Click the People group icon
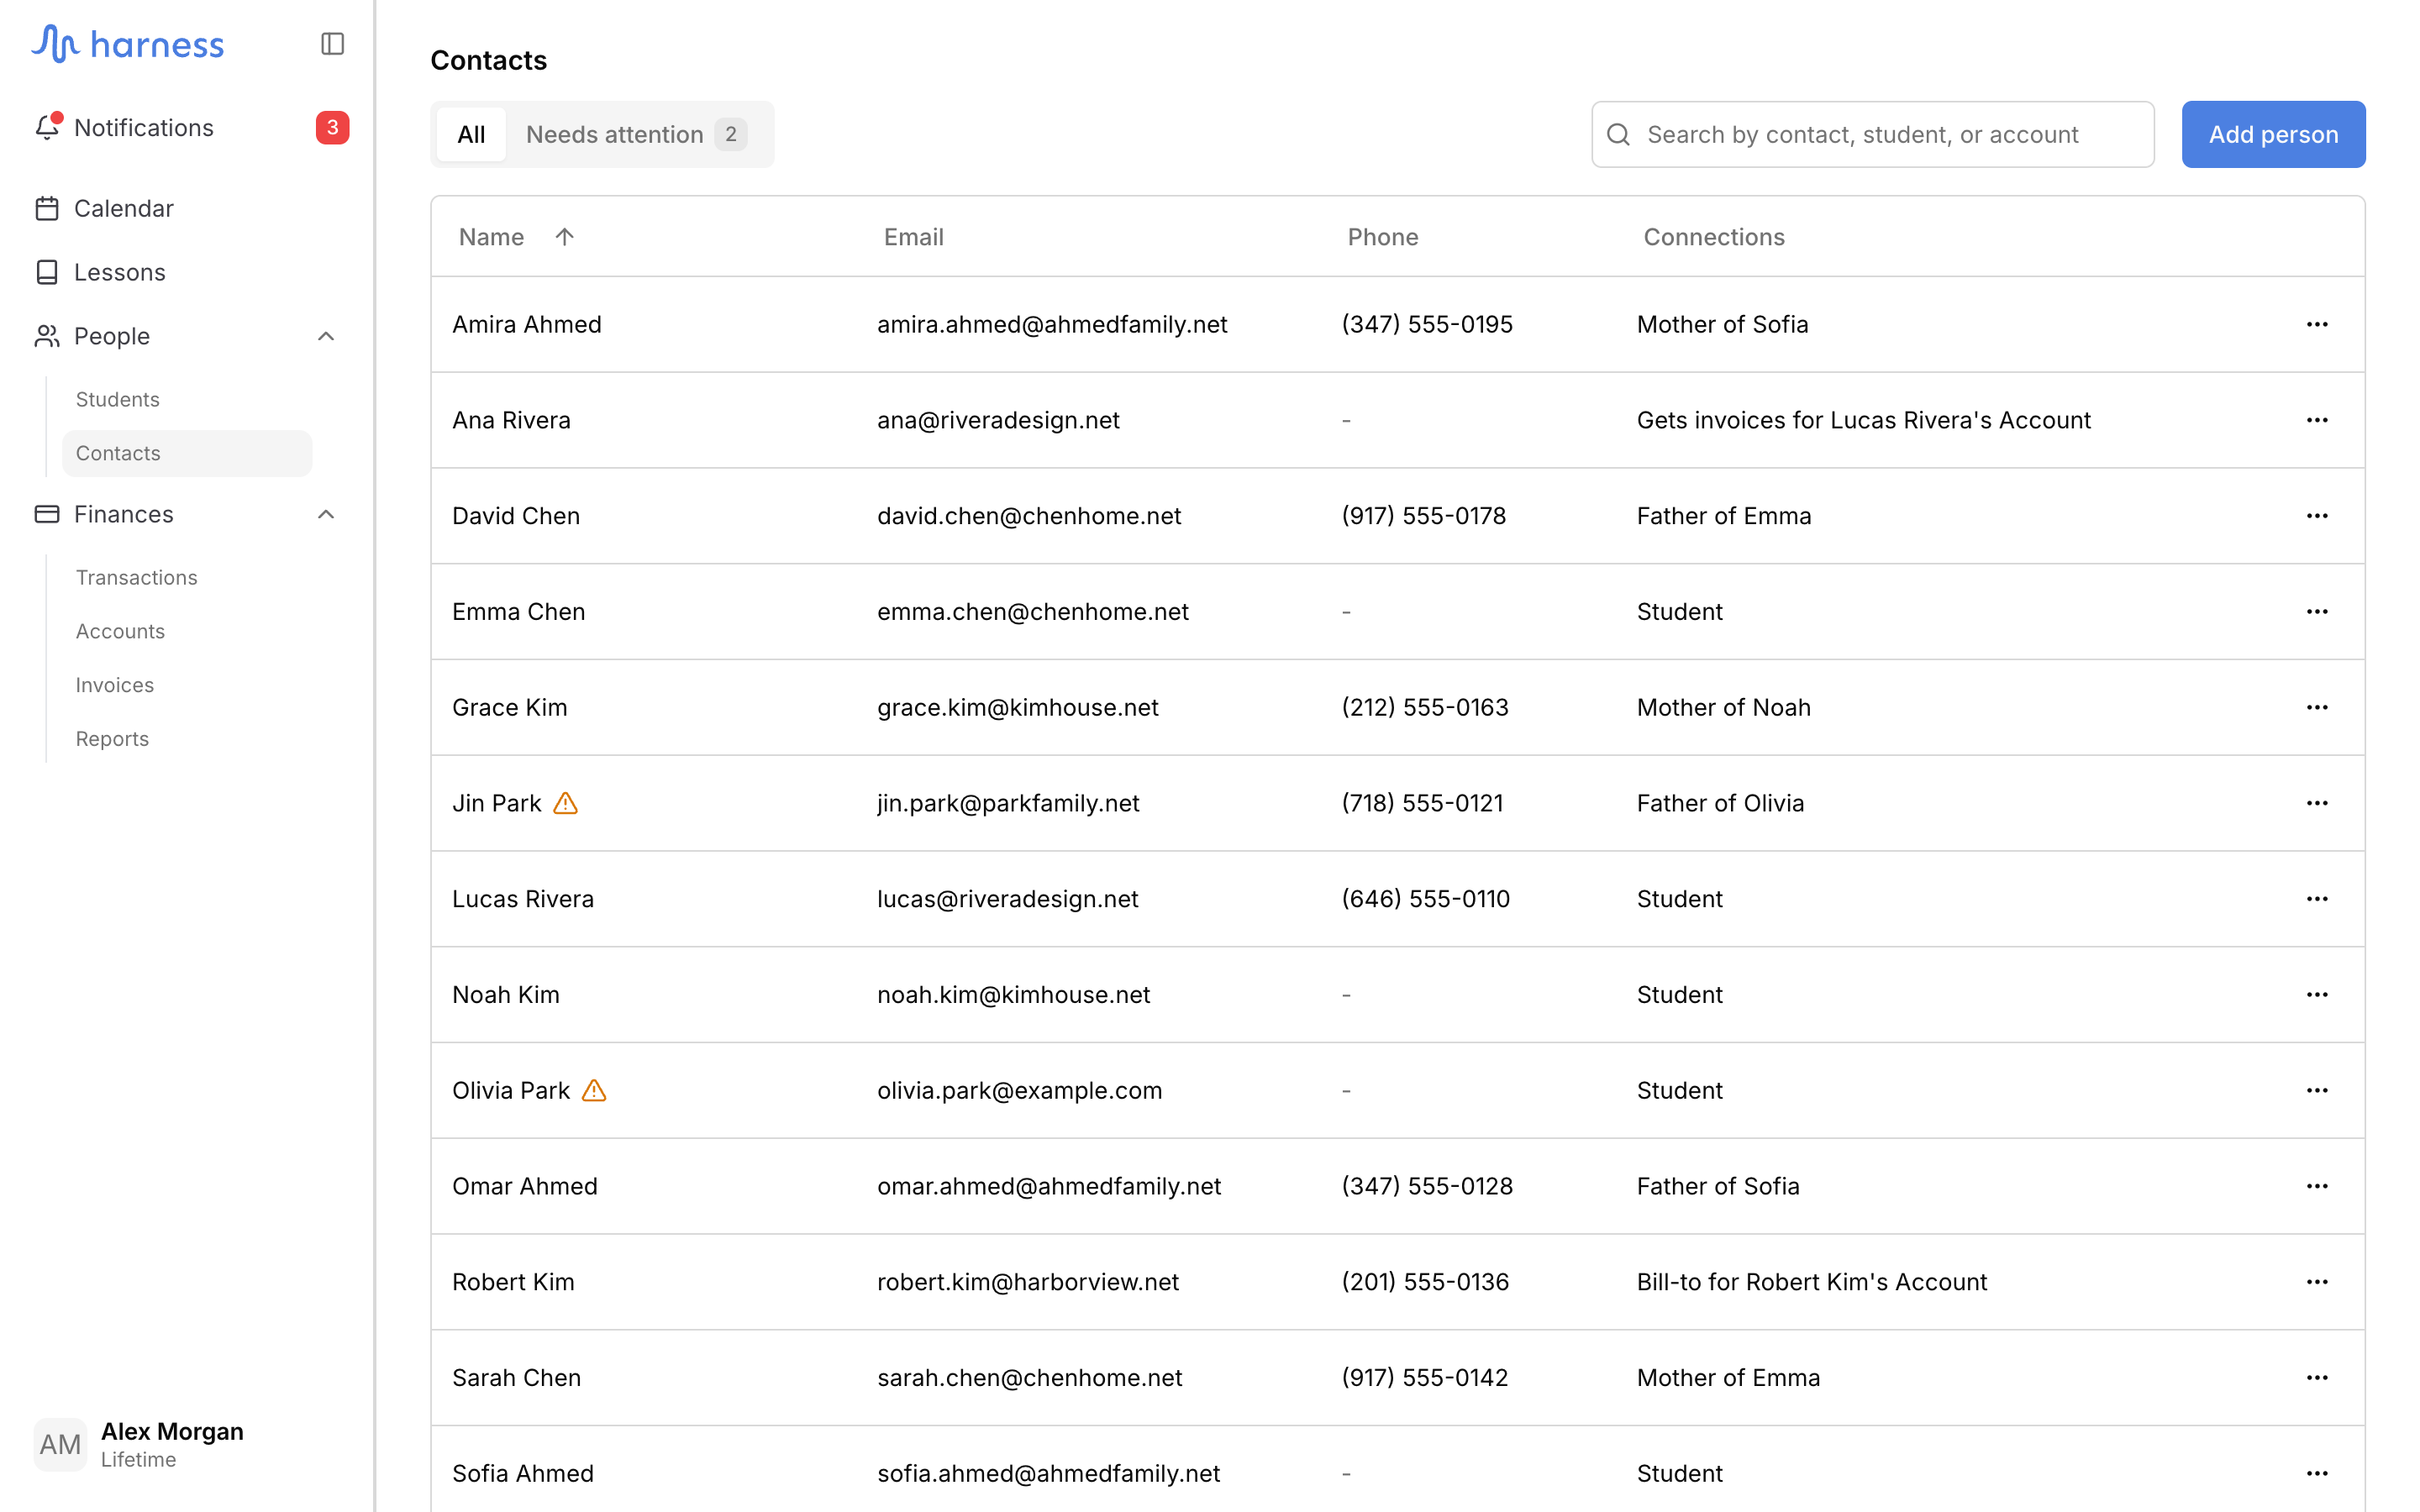The height and width of the screenshot is (1512, 2420). click(x=47, y=336)
